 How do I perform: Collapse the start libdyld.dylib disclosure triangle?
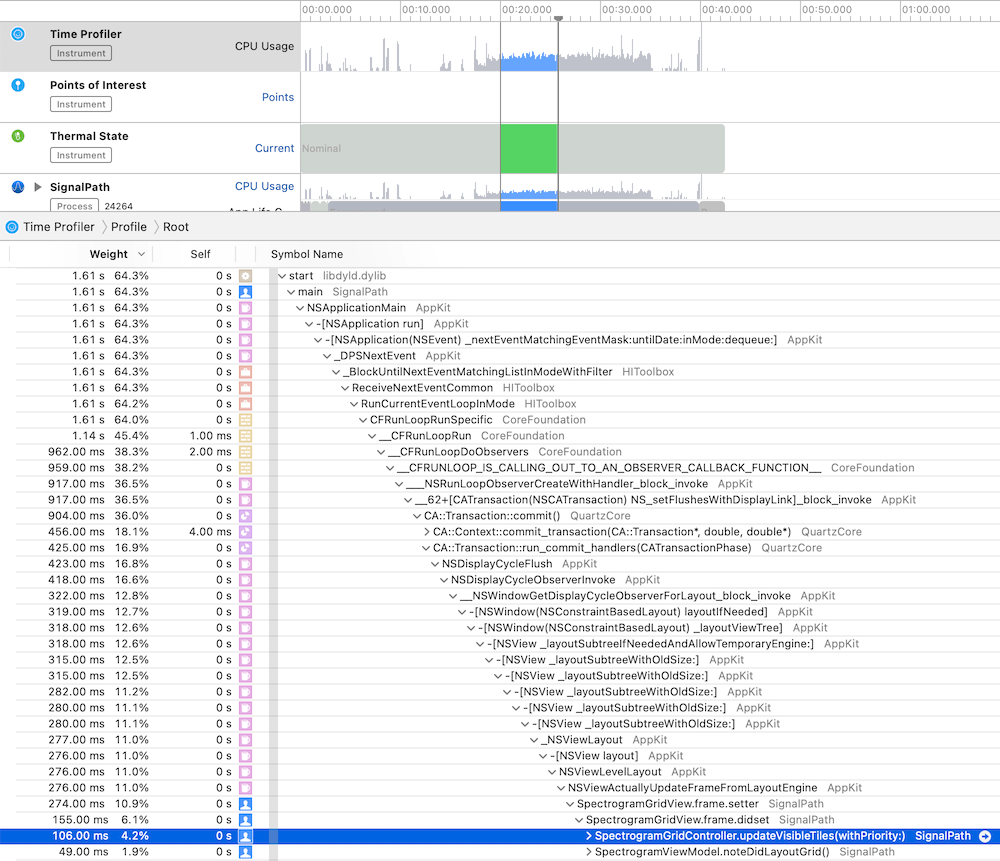tap(282, 275)
